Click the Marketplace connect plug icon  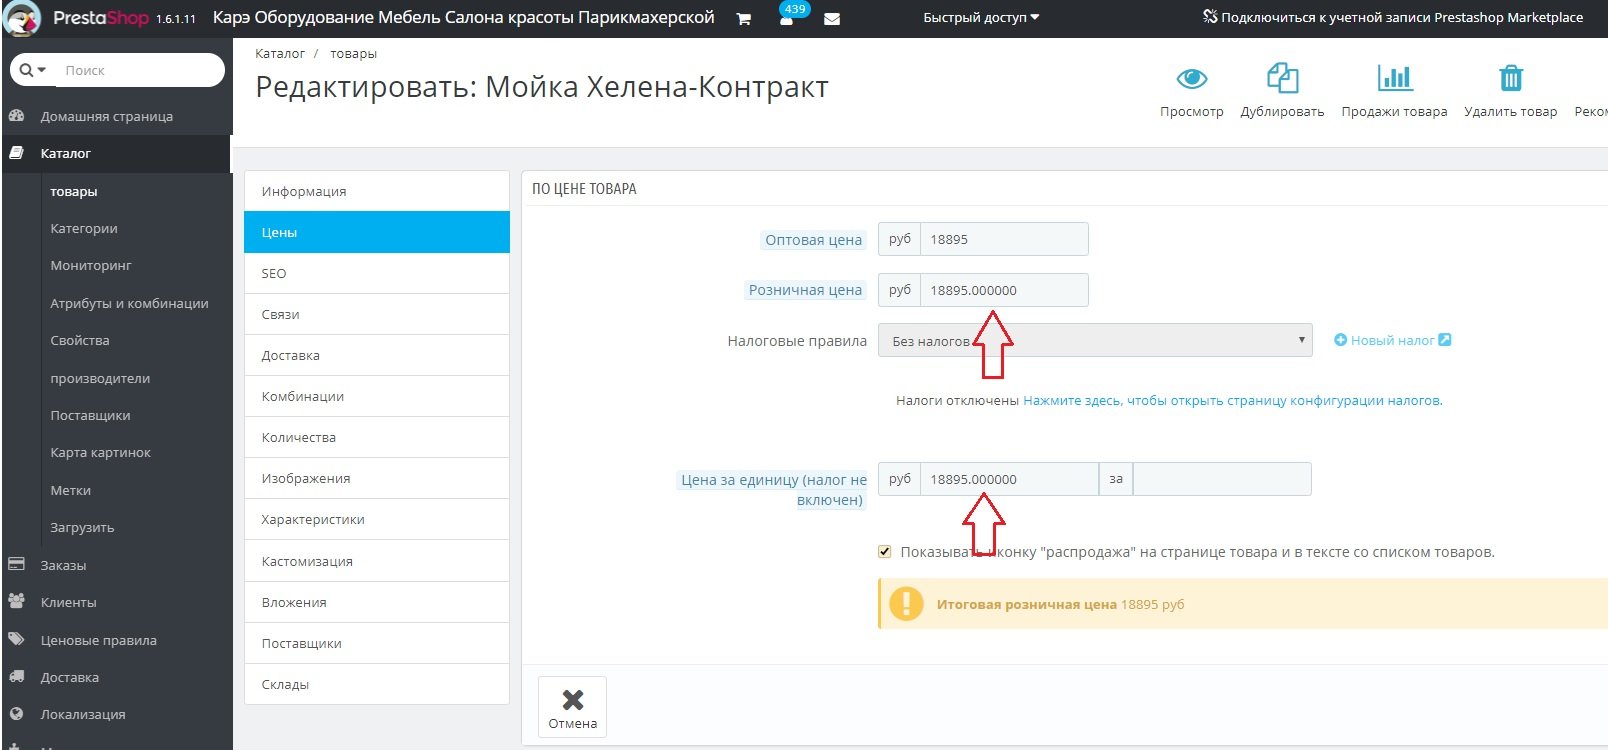[1210, 17]
